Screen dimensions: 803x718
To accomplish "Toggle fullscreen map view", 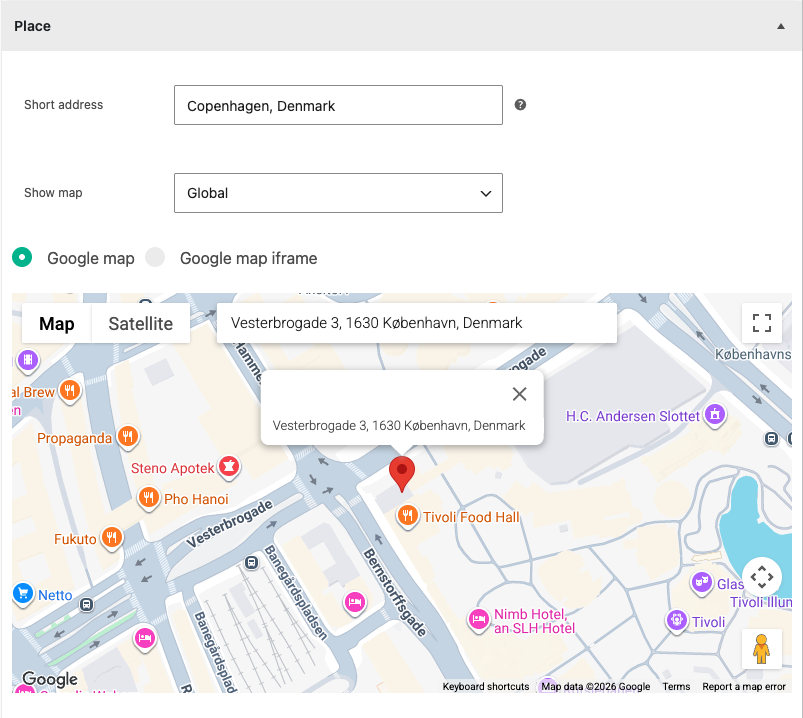I will (x=762, y=323).
